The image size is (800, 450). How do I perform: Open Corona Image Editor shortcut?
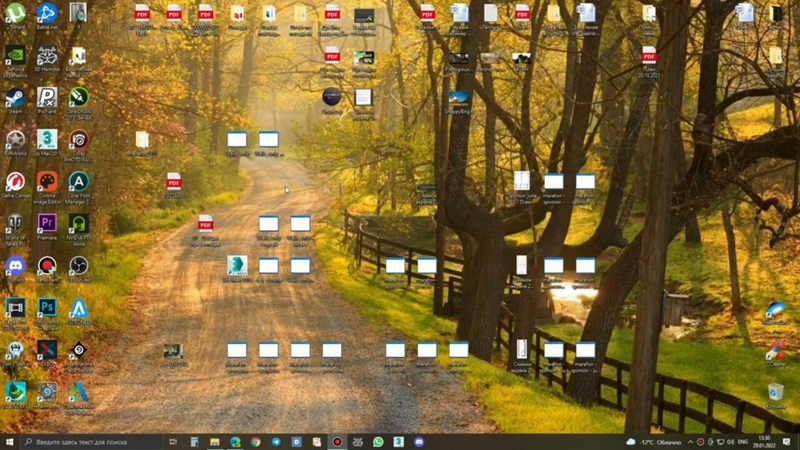click(x=47, y=188)
